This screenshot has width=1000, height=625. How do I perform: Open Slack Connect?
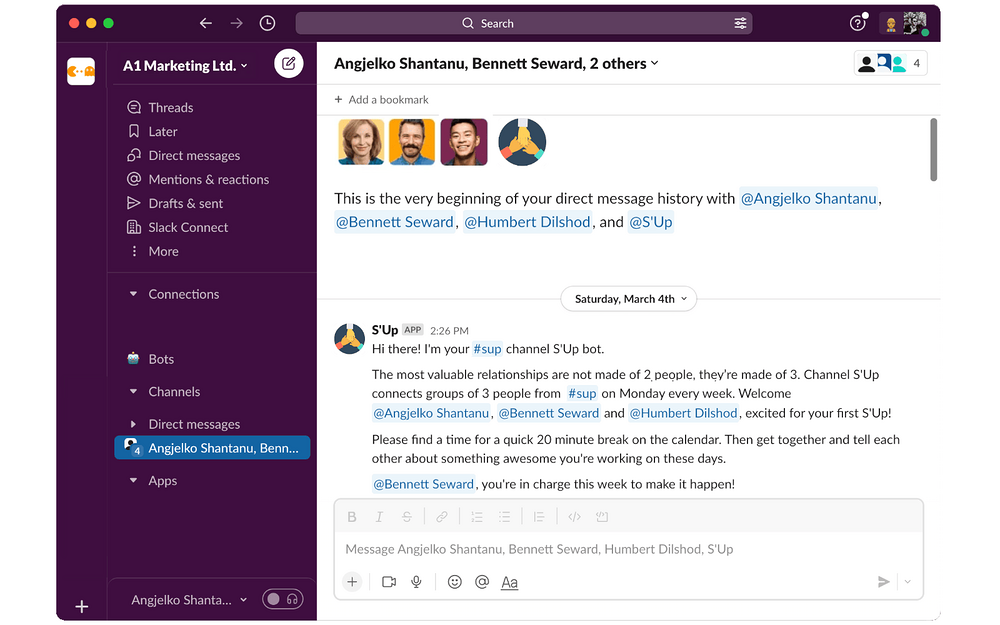[x=188, y=228]
